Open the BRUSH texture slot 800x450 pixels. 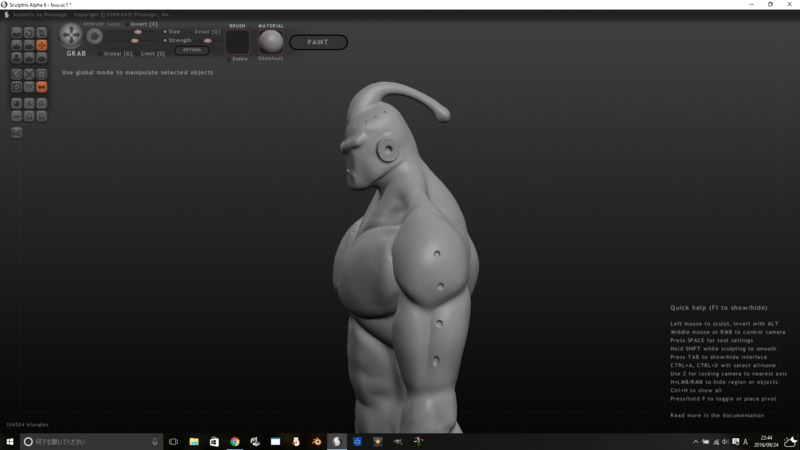(237, 42)
